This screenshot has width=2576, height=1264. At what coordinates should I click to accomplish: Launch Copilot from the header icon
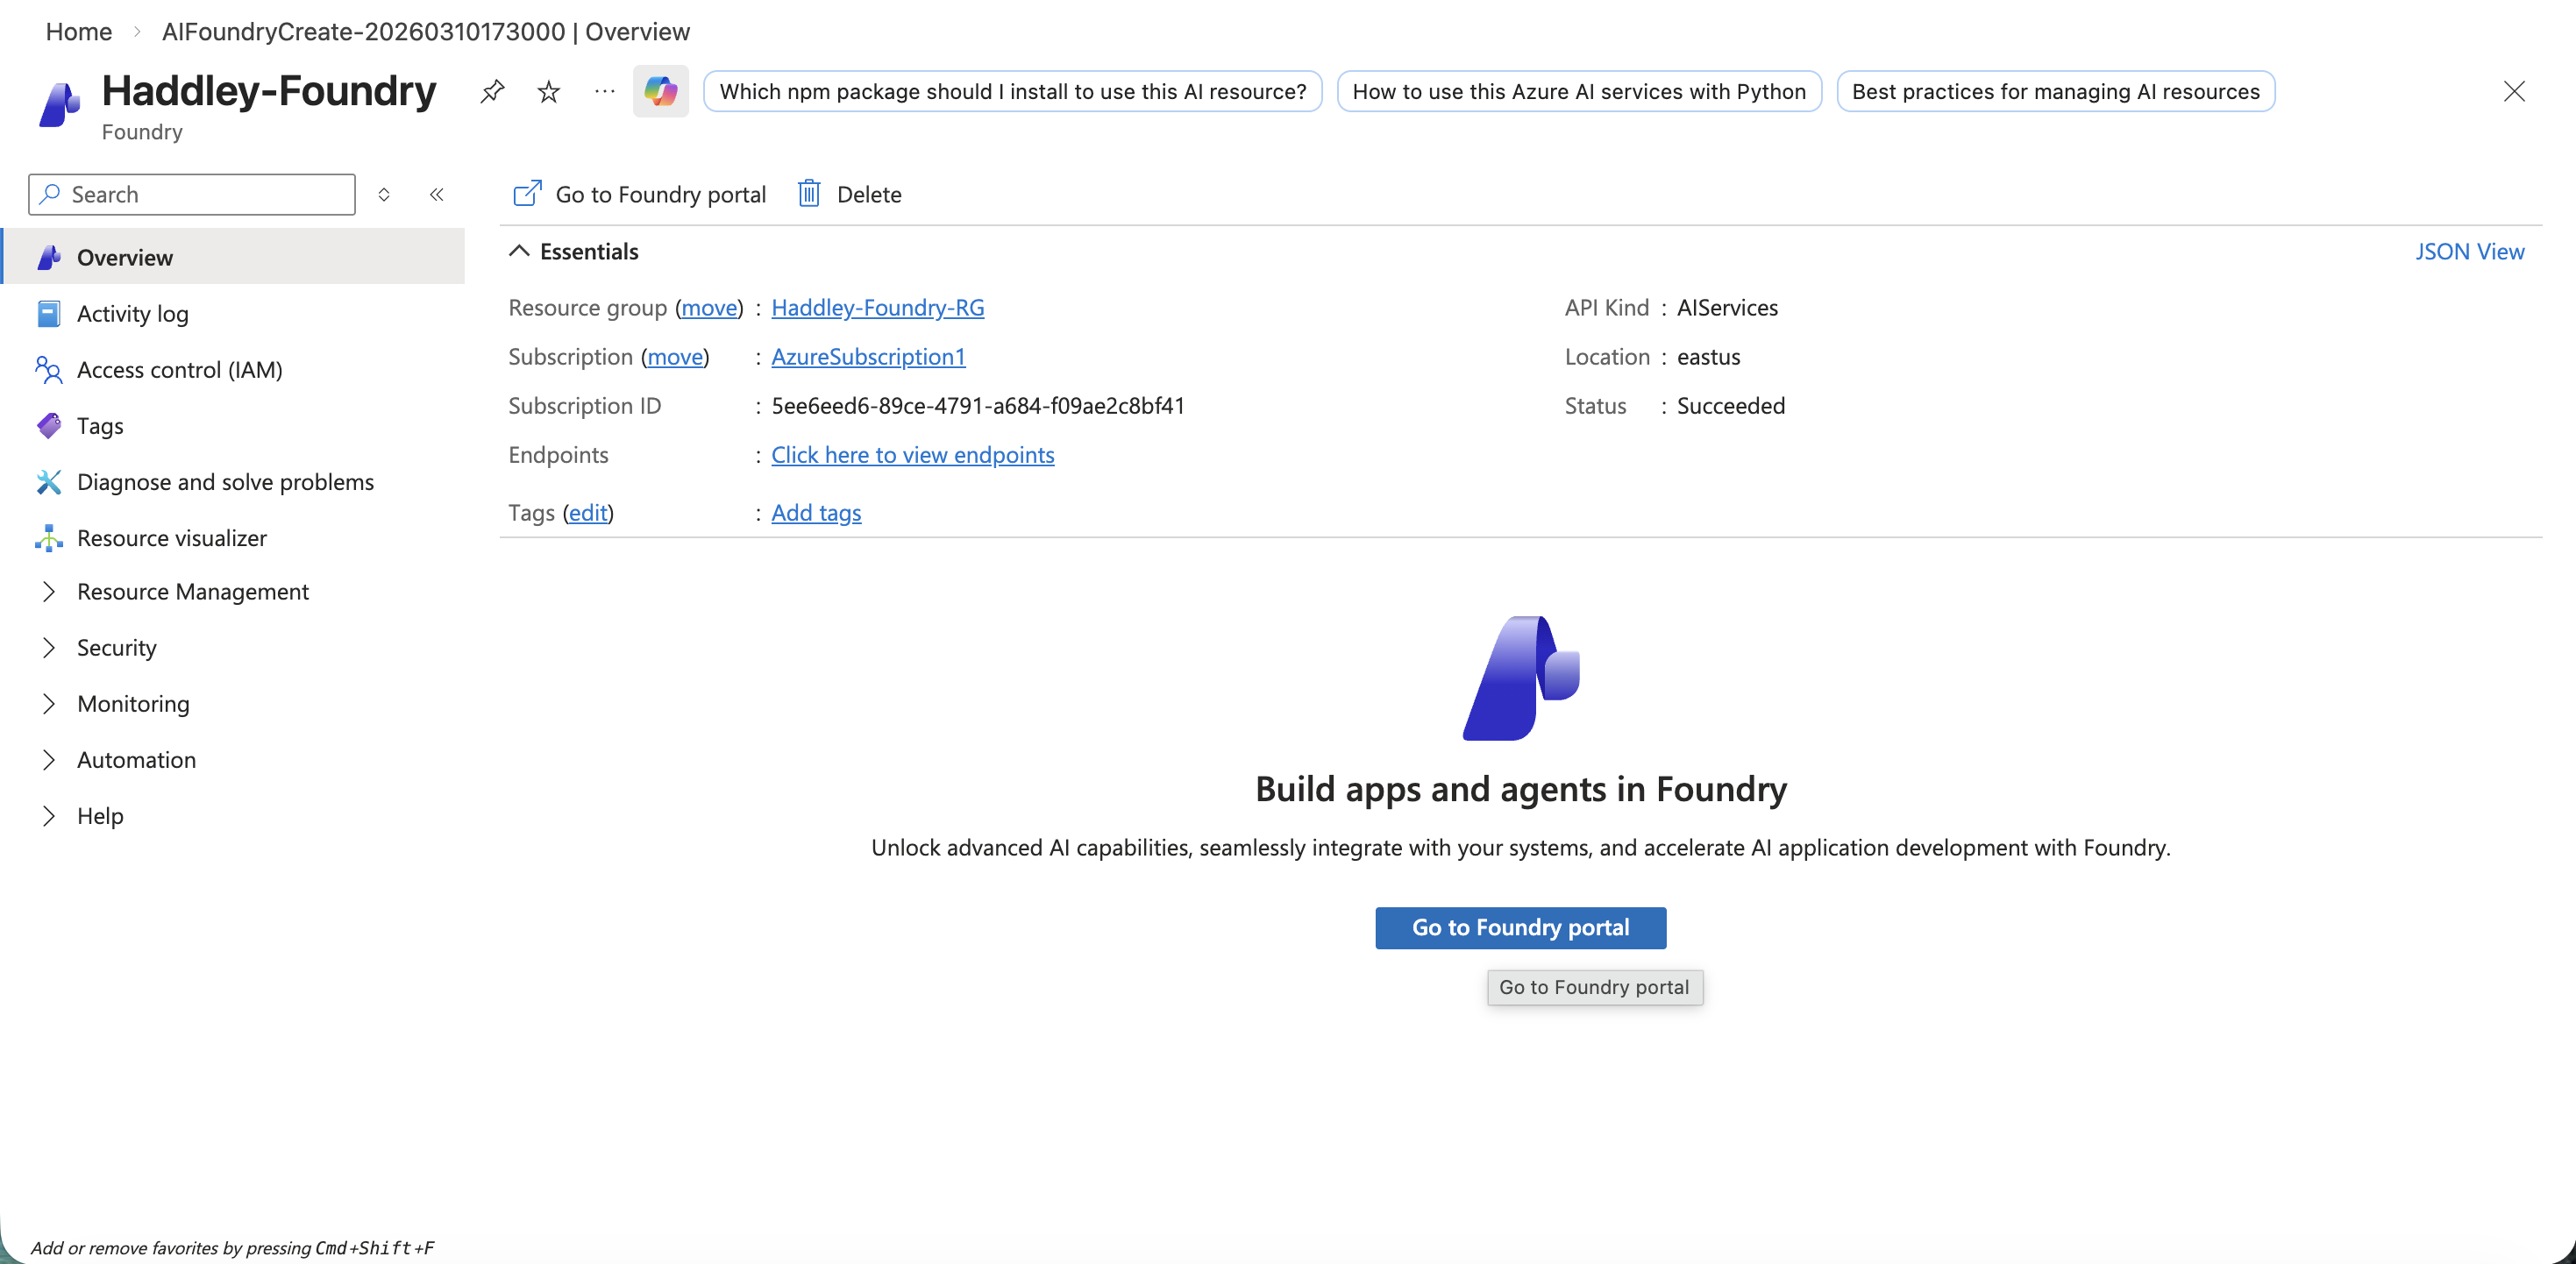[x=660, y=91]
